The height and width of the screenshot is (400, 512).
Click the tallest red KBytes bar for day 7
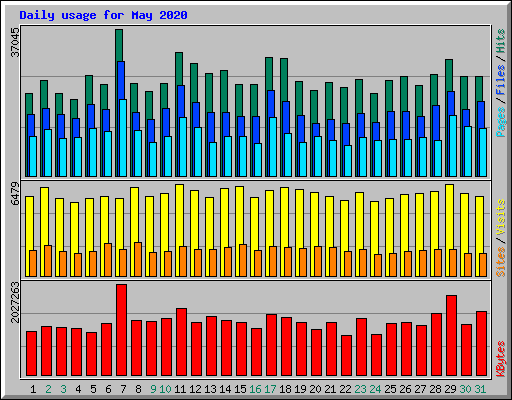click(121, 330)
